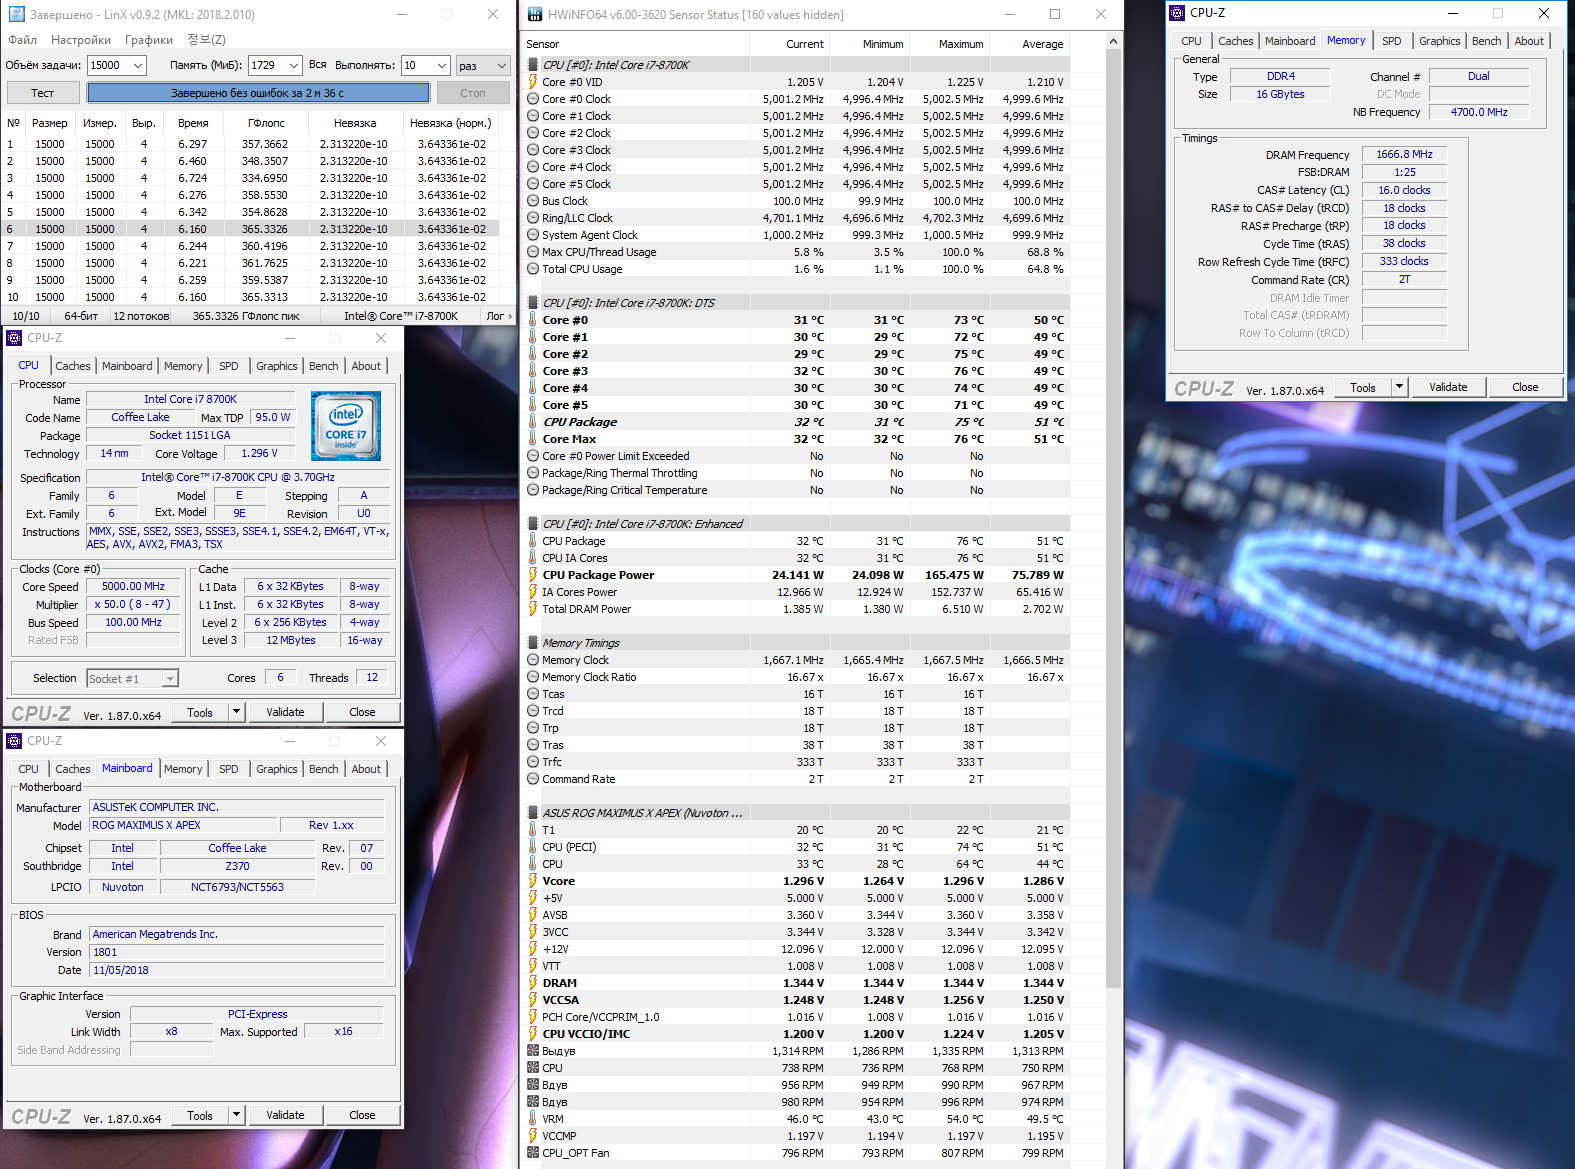
Task: Click the Core Voltage value 1.296 V in CPU-Z
Action: 259,453
